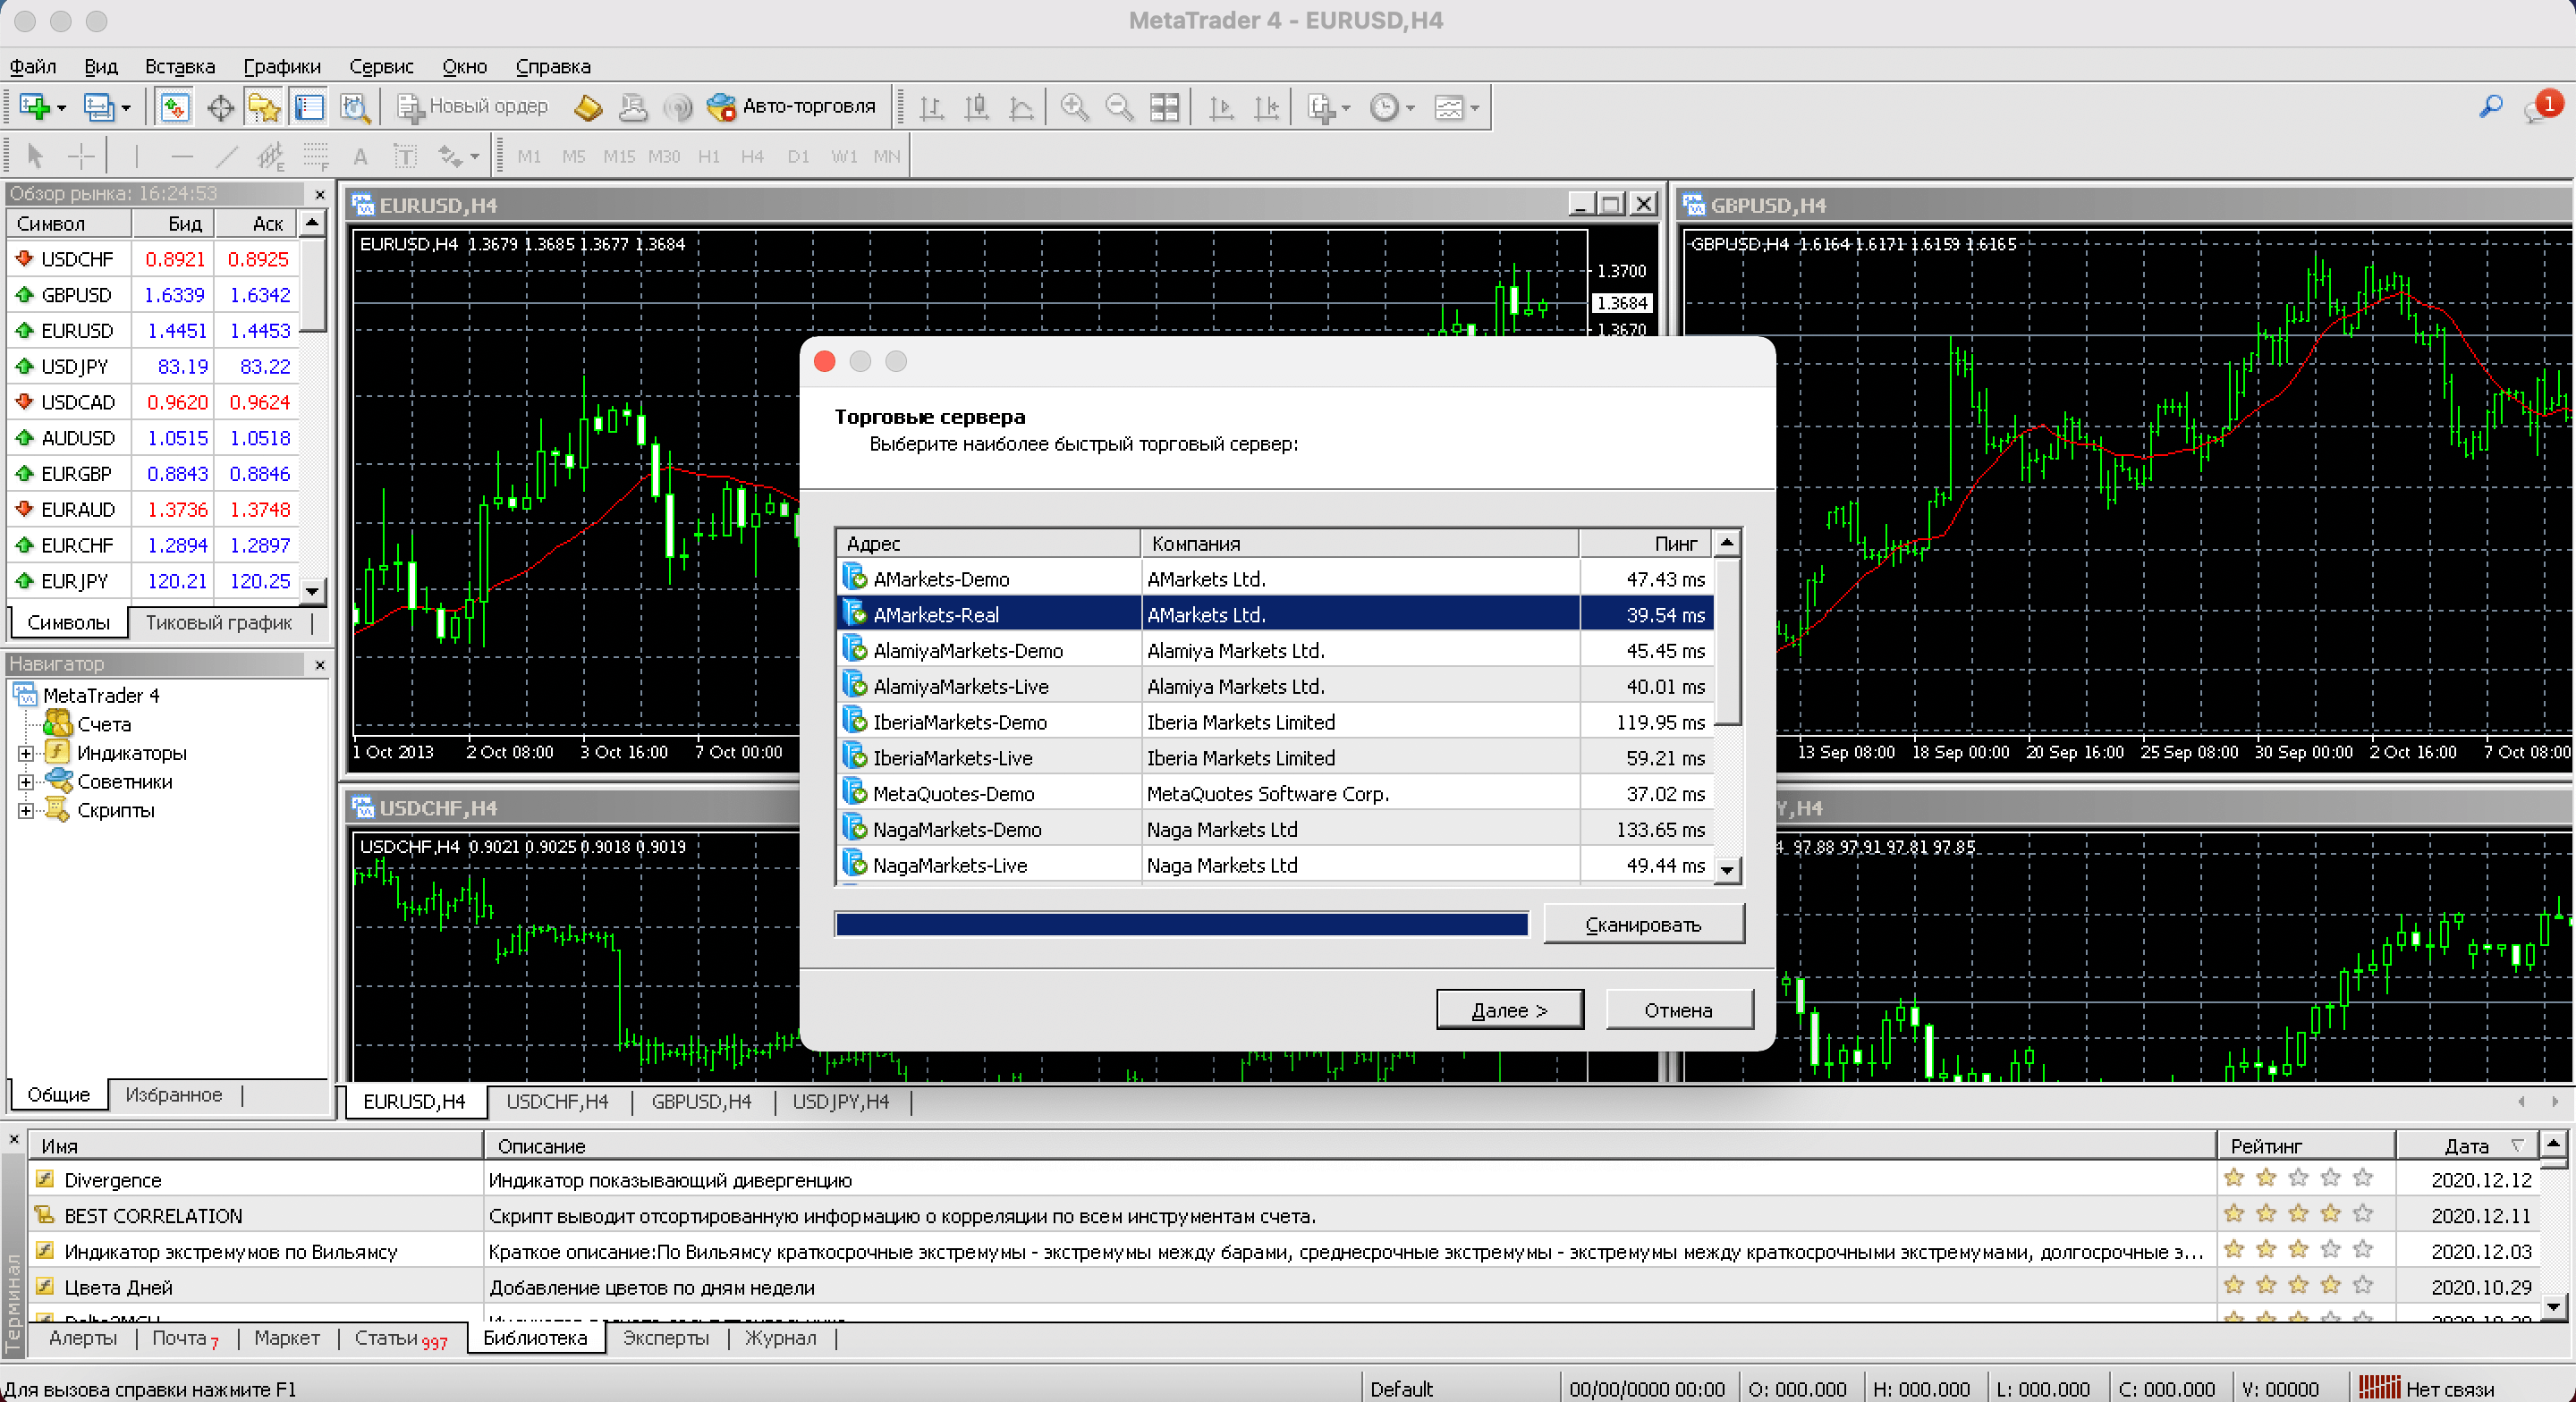Click the zoom out chart icon
Image resolution: width=2576 pixels, height=1402 pixels.
pos(1119,107)
